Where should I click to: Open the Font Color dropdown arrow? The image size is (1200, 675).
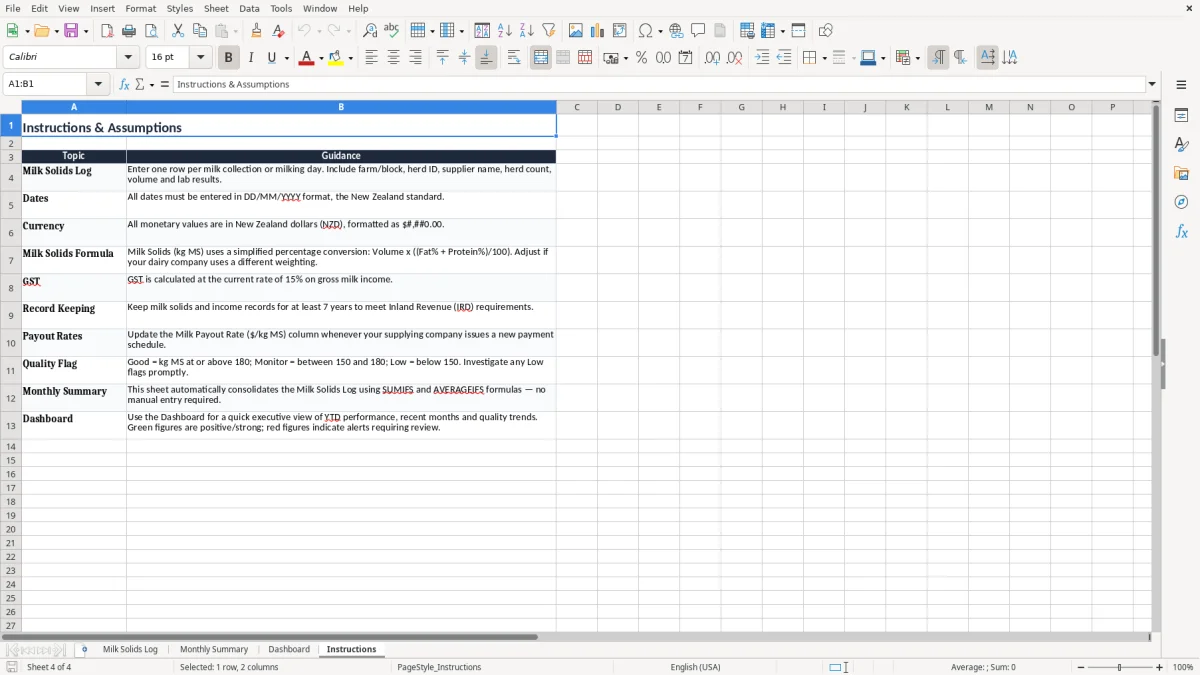321,58
